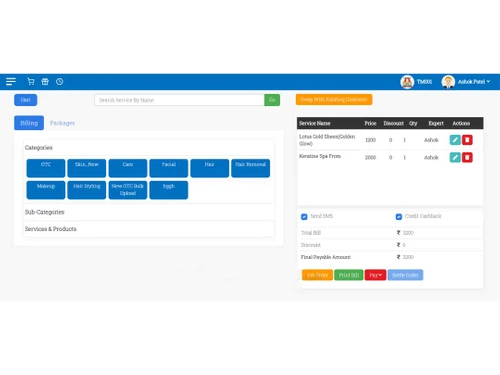Click the 2000 price cell
The image size is (500, 375).
370,157
